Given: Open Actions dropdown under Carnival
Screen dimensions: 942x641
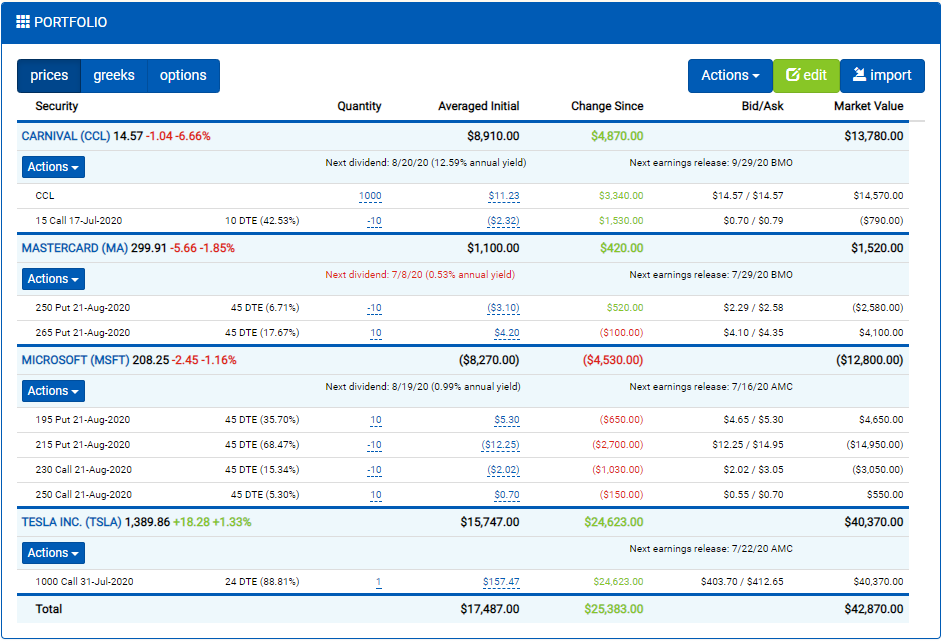Looking at the screenshot, I should pyautogui.click(x=53, y=167).
